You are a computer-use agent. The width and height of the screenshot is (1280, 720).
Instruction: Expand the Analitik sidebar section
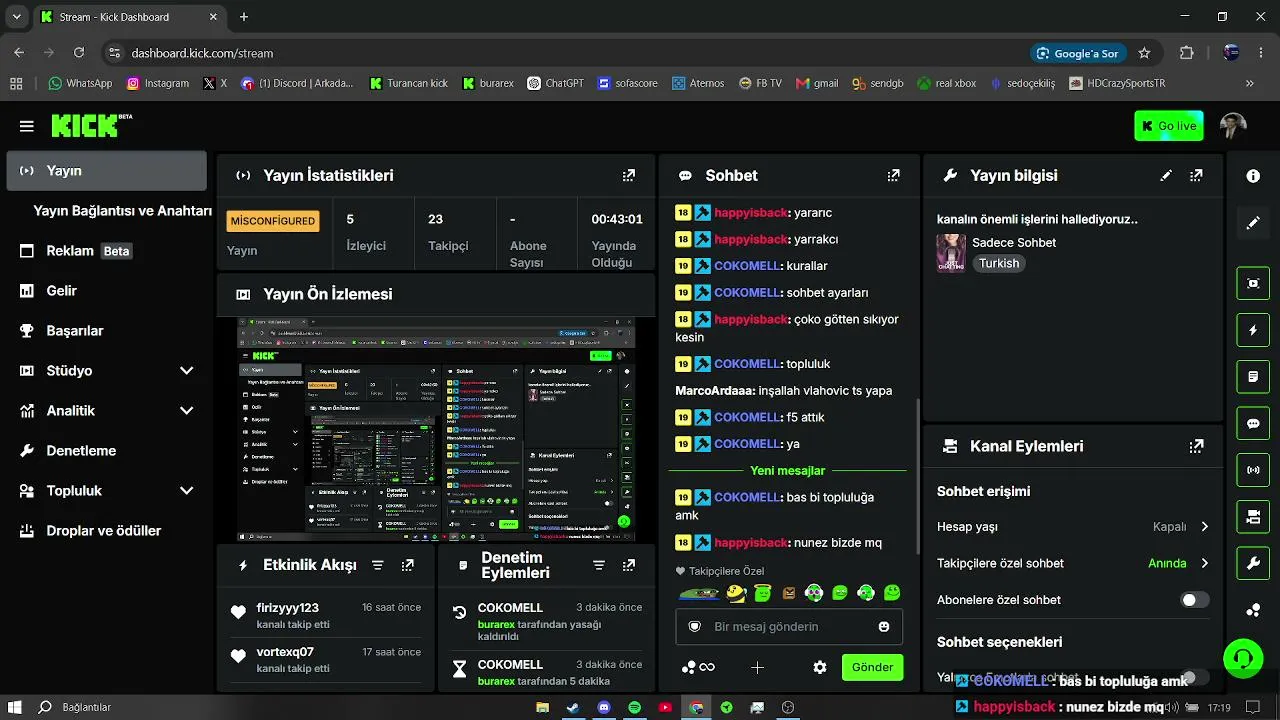(x=186, y=411)
